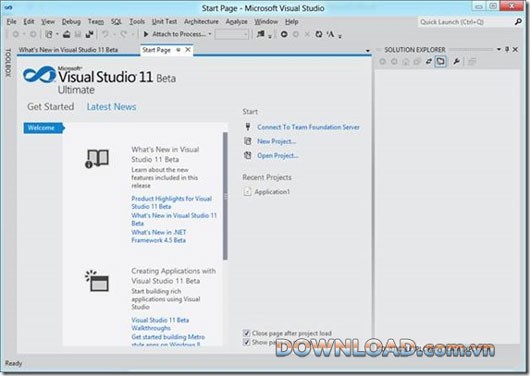This screenshot has width=530, height=376.
Task: Click the Attach to Process play button
Action: pyautogui.click(x=146, y=34)
